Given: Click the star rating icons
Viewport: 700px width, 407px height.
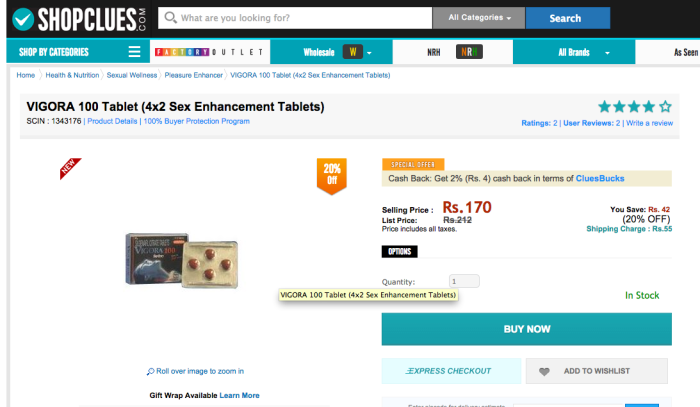Looking at the screenshot, I should pos(634,106).
